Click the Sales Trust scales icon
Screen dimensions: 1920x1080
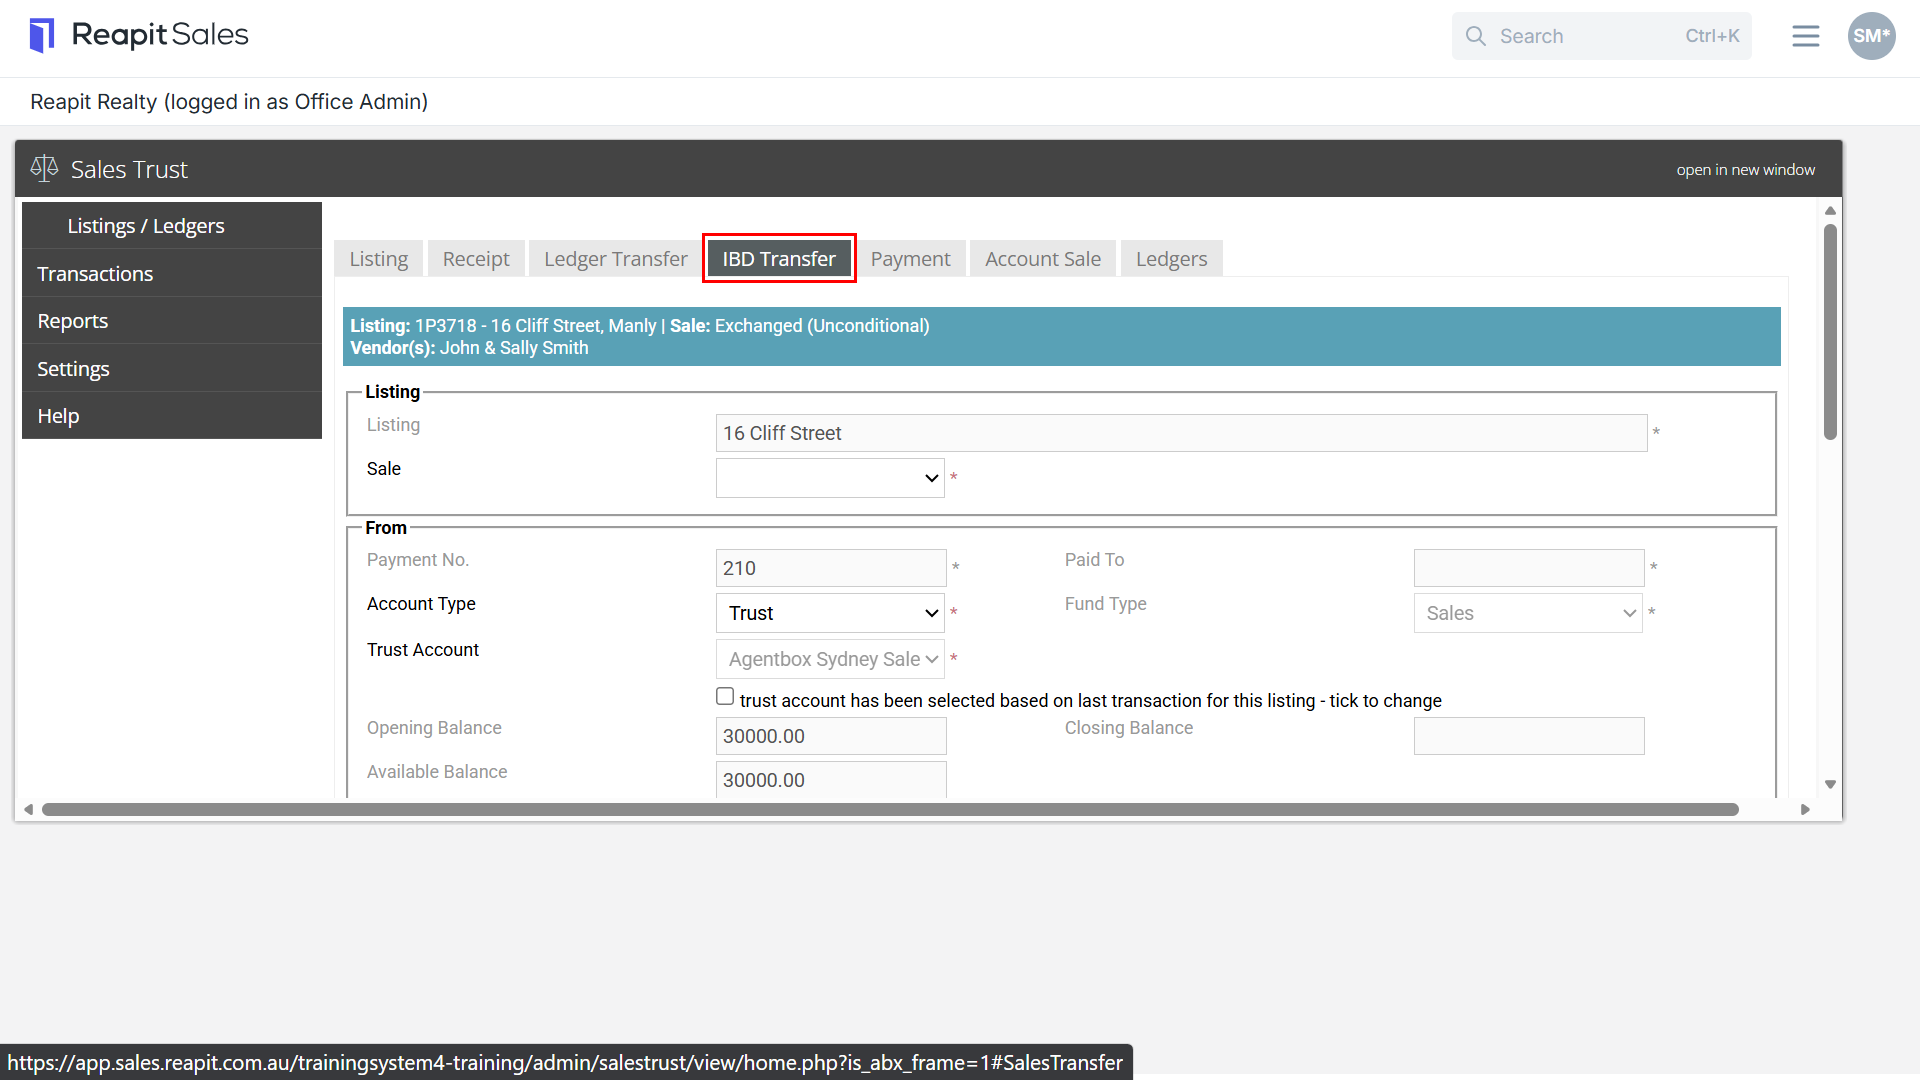click(x=44, y=168)
